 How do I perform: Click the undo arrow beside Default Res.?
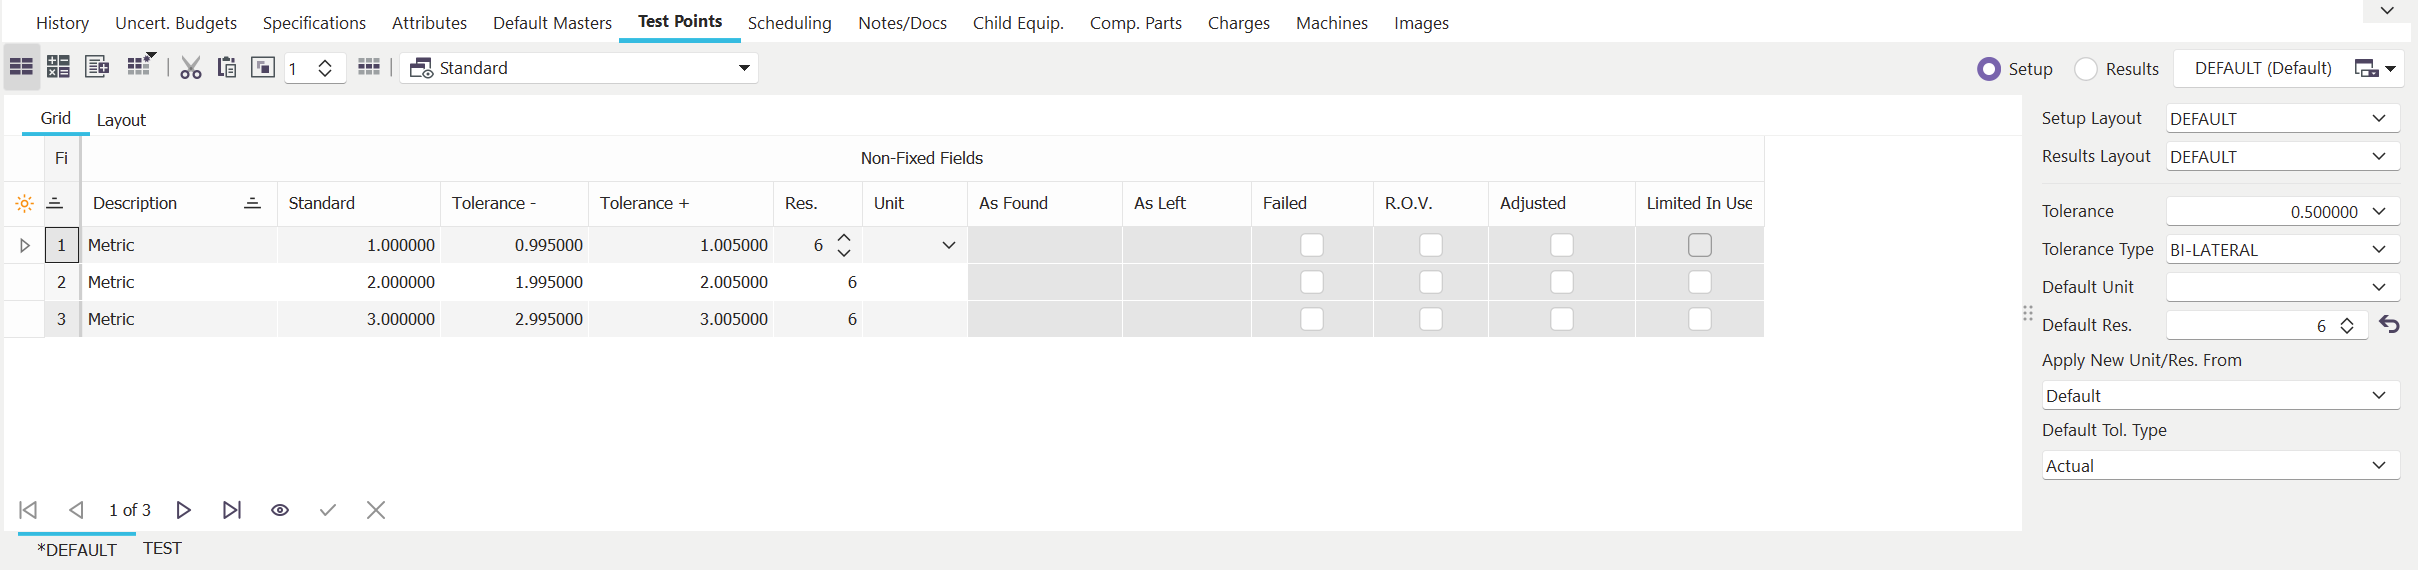(2389, 325)
